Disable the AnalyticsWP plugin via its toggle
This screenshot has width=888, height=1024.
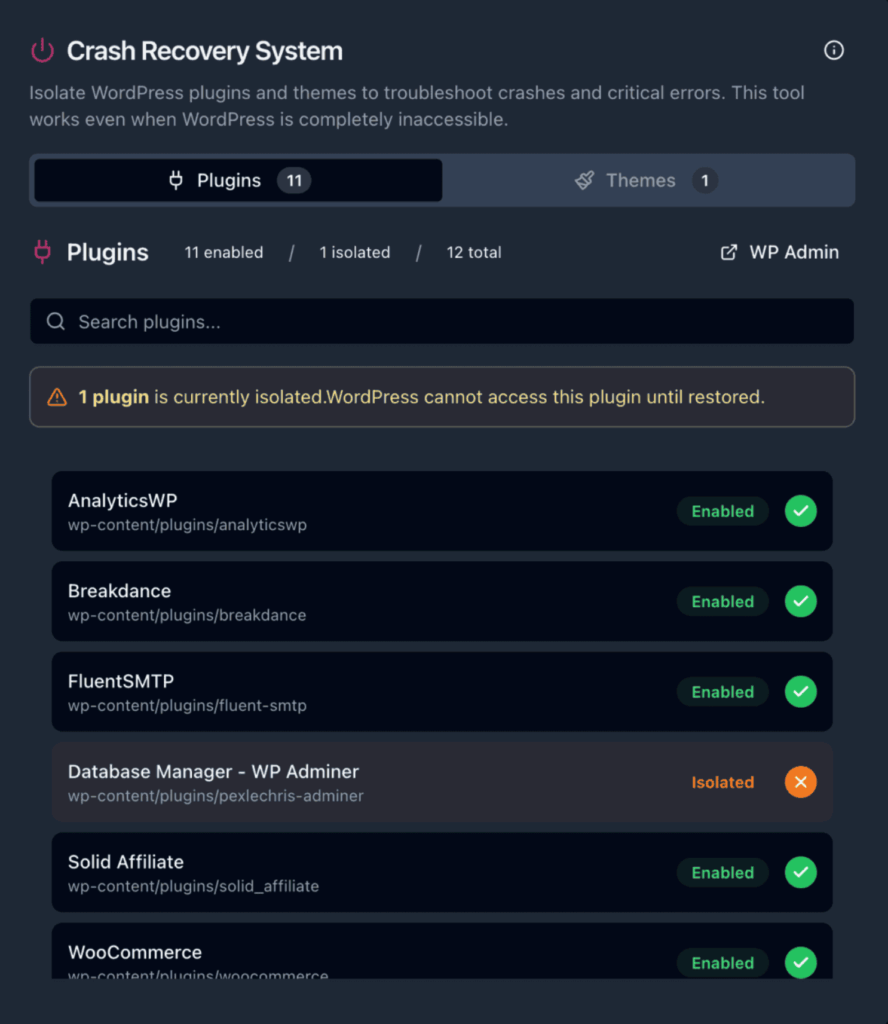pyautogui.click(x=800, y=511)
